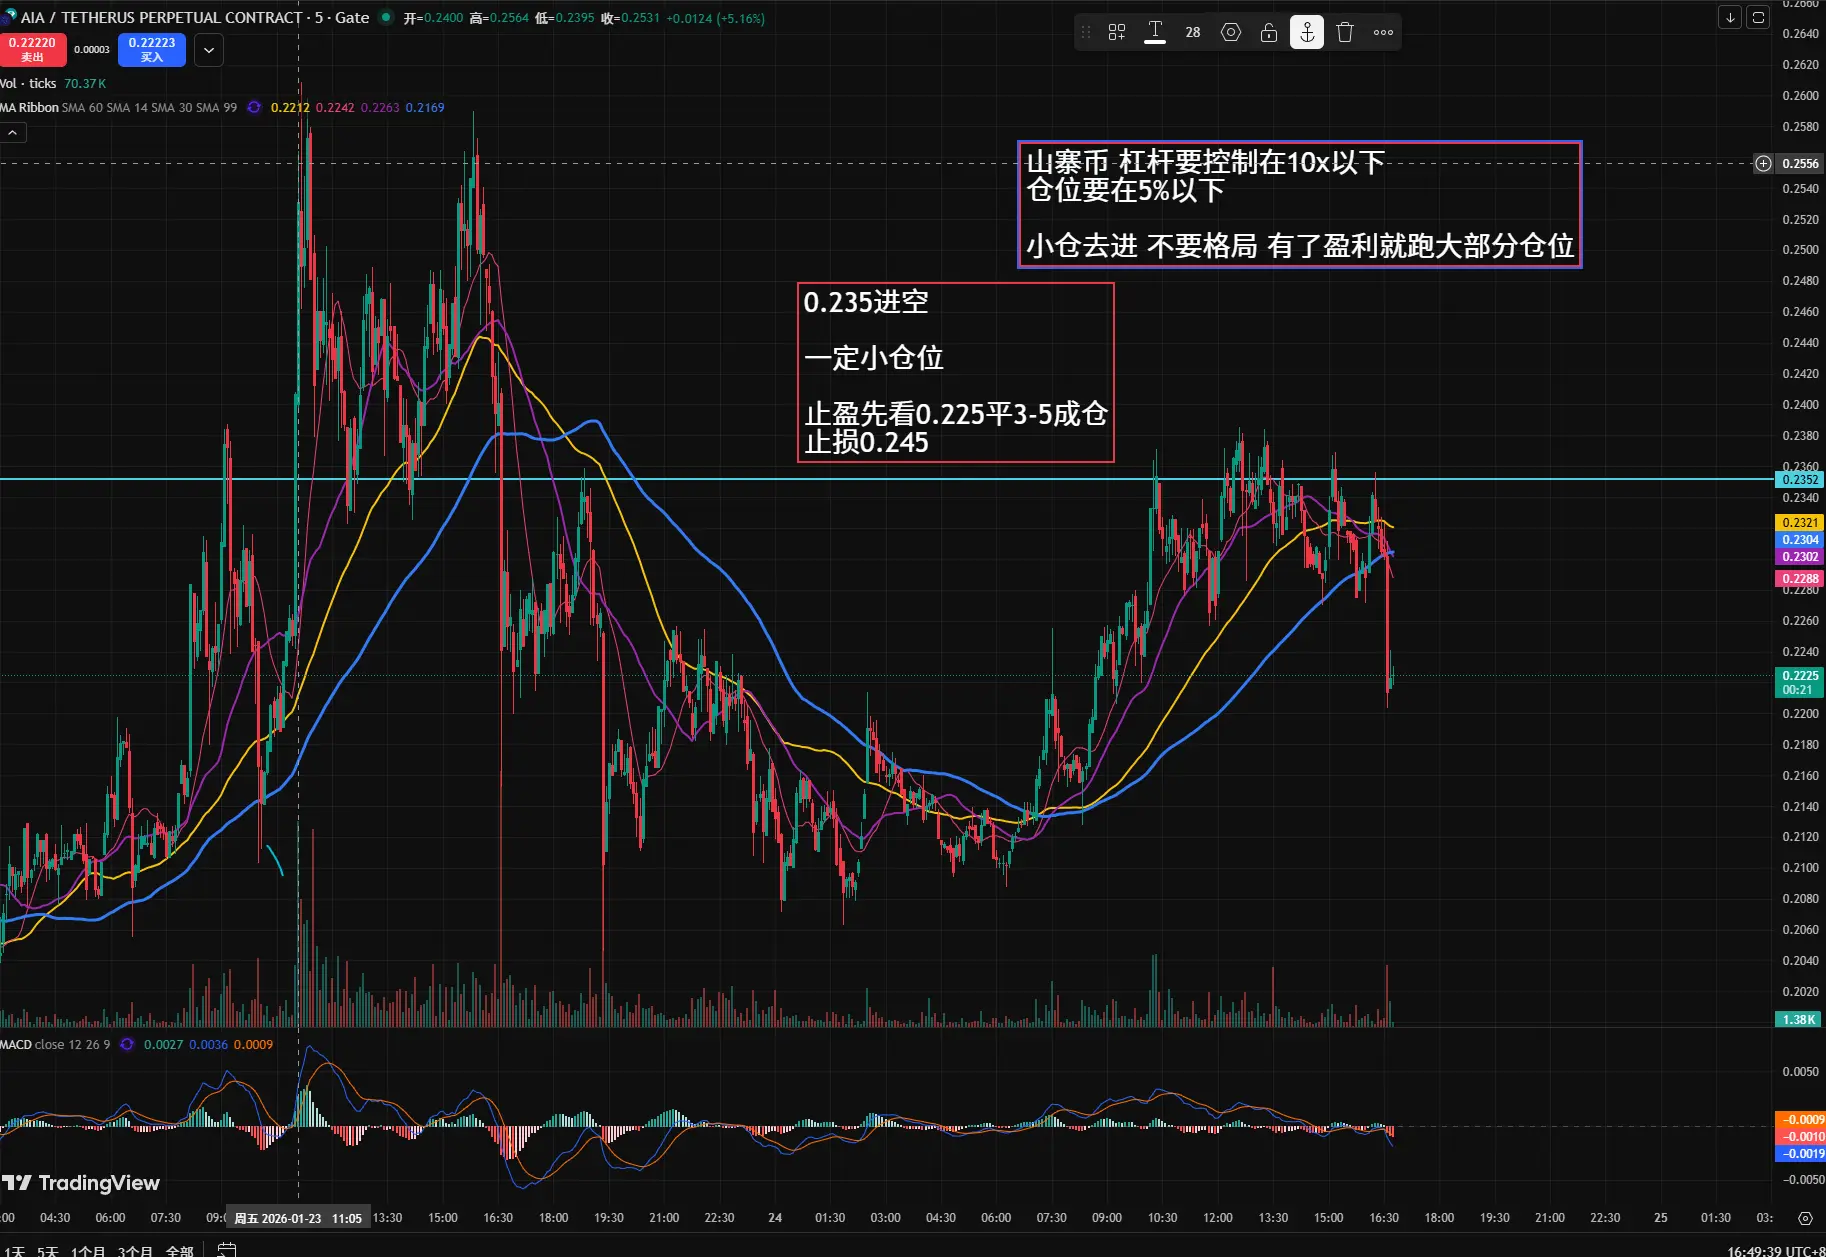Grab the floating toolbar drag handle
Image resolution: width=1826 pixels, height=1257 pixels.
point(1086,32)
